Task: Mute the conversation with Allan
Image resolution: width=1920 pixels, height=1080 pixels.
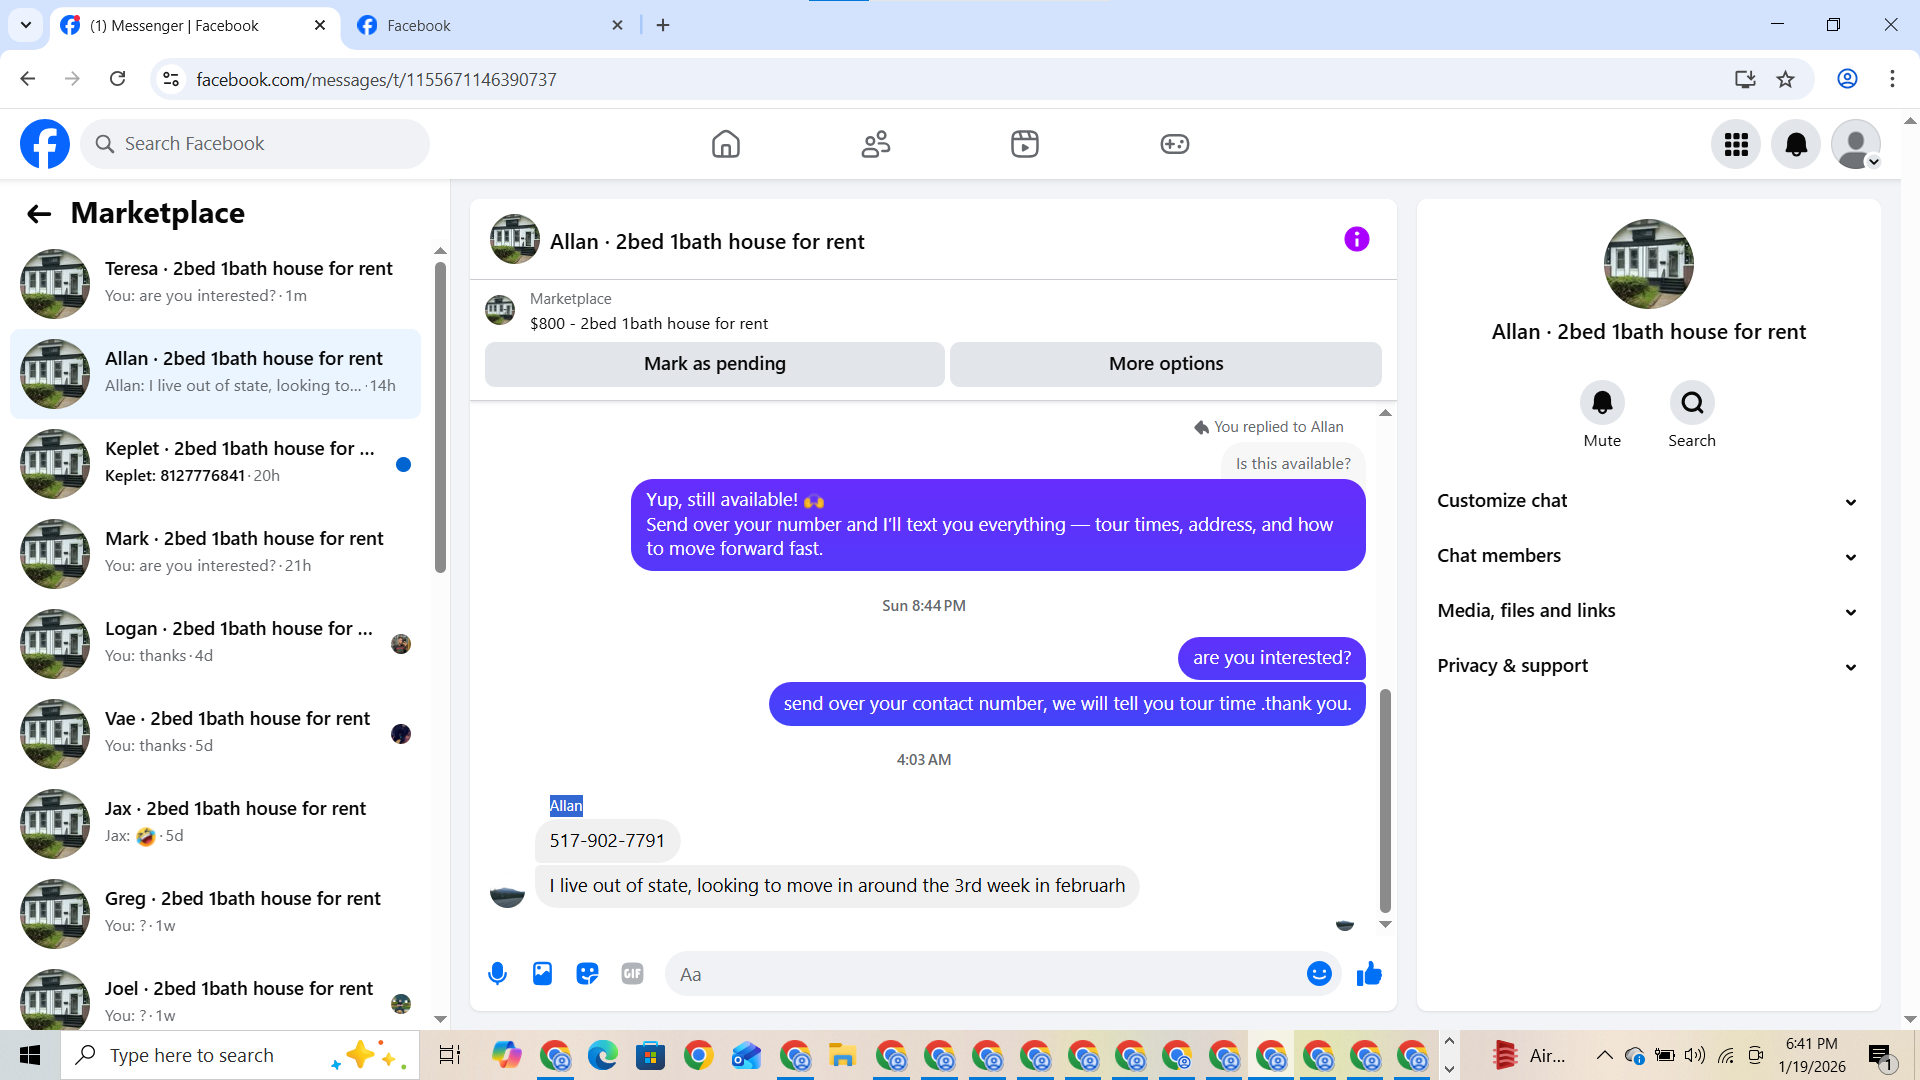Action: [1602, 403]
